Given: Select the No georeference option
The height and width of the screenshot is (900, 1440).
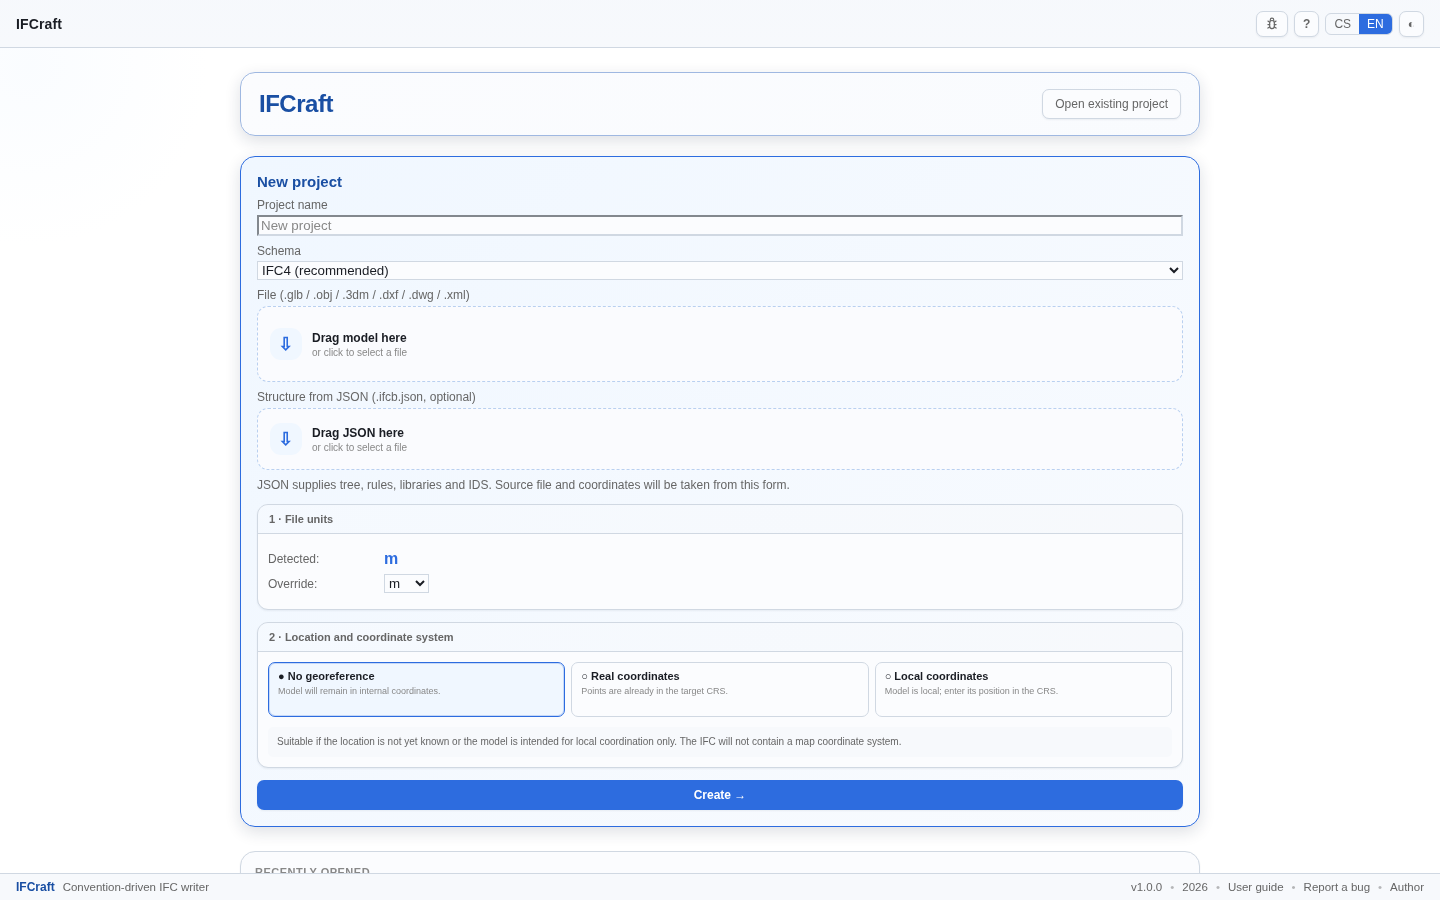Looking at the screenshot, I should coord(416,689).
